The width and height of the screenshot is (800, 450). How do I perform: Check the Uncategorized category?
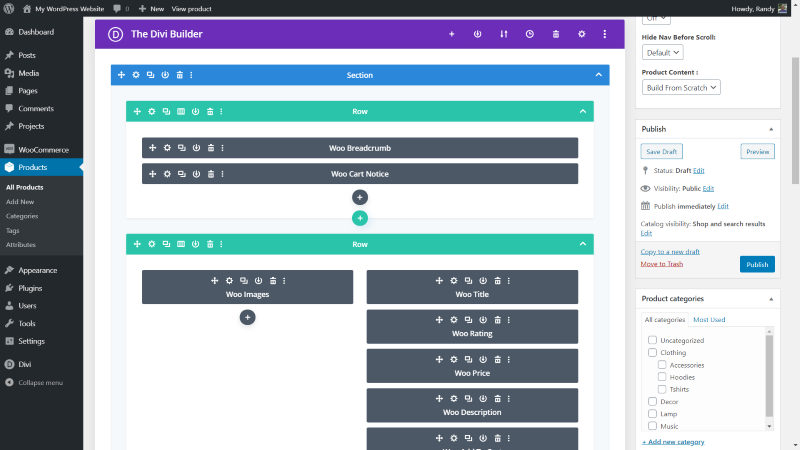point(652,340)
